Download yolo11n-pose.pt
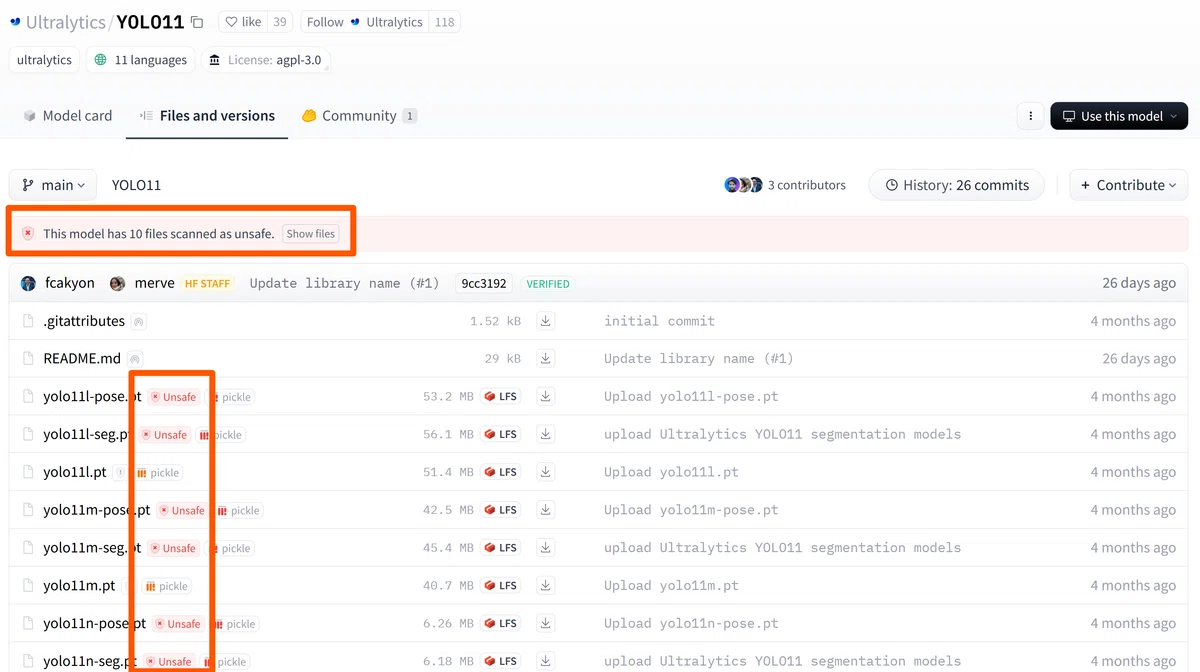 (546, 623)
